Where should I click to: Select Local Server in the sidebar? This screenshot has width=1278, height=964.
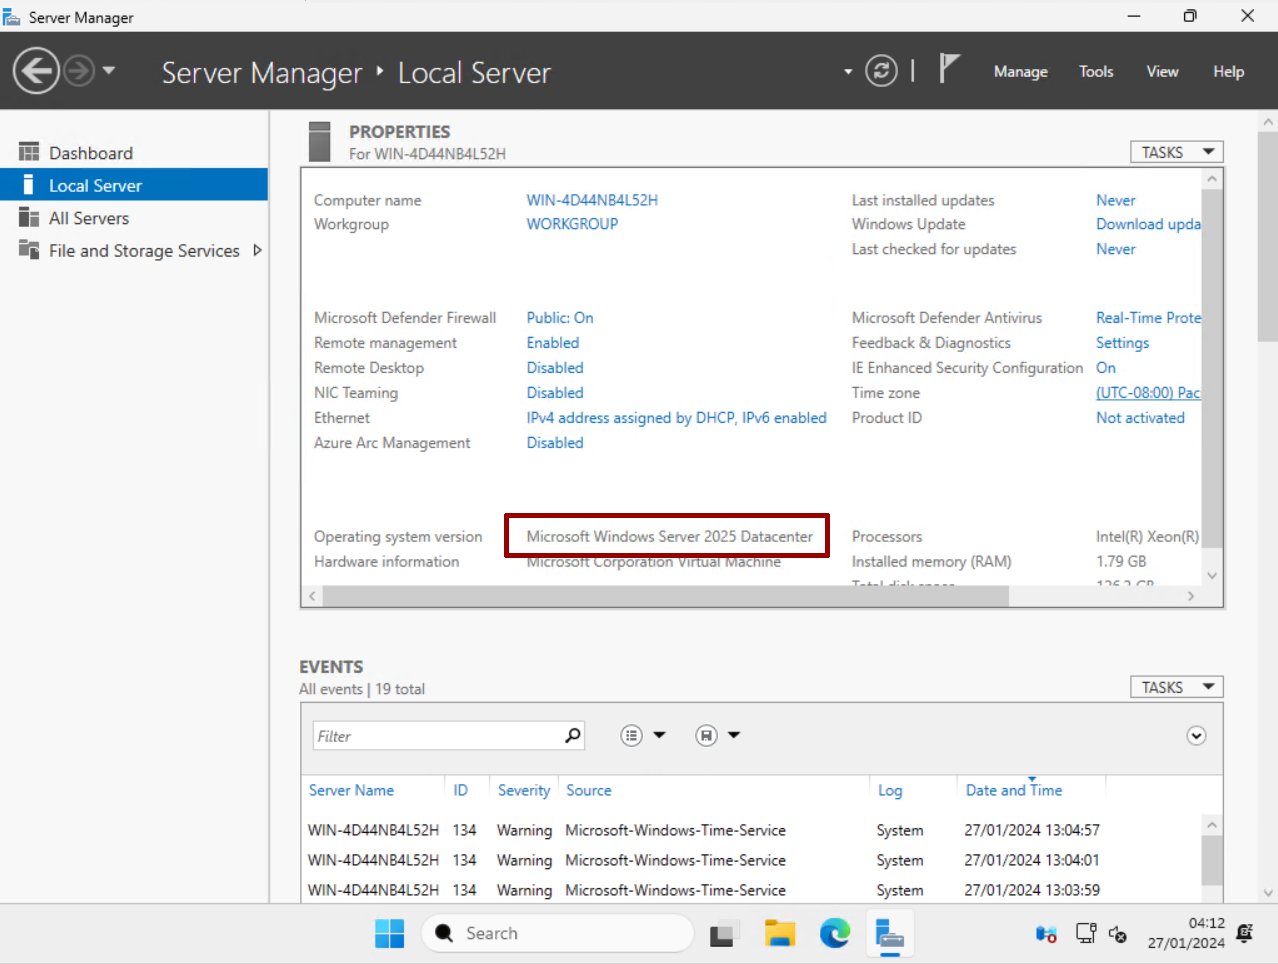134,185
